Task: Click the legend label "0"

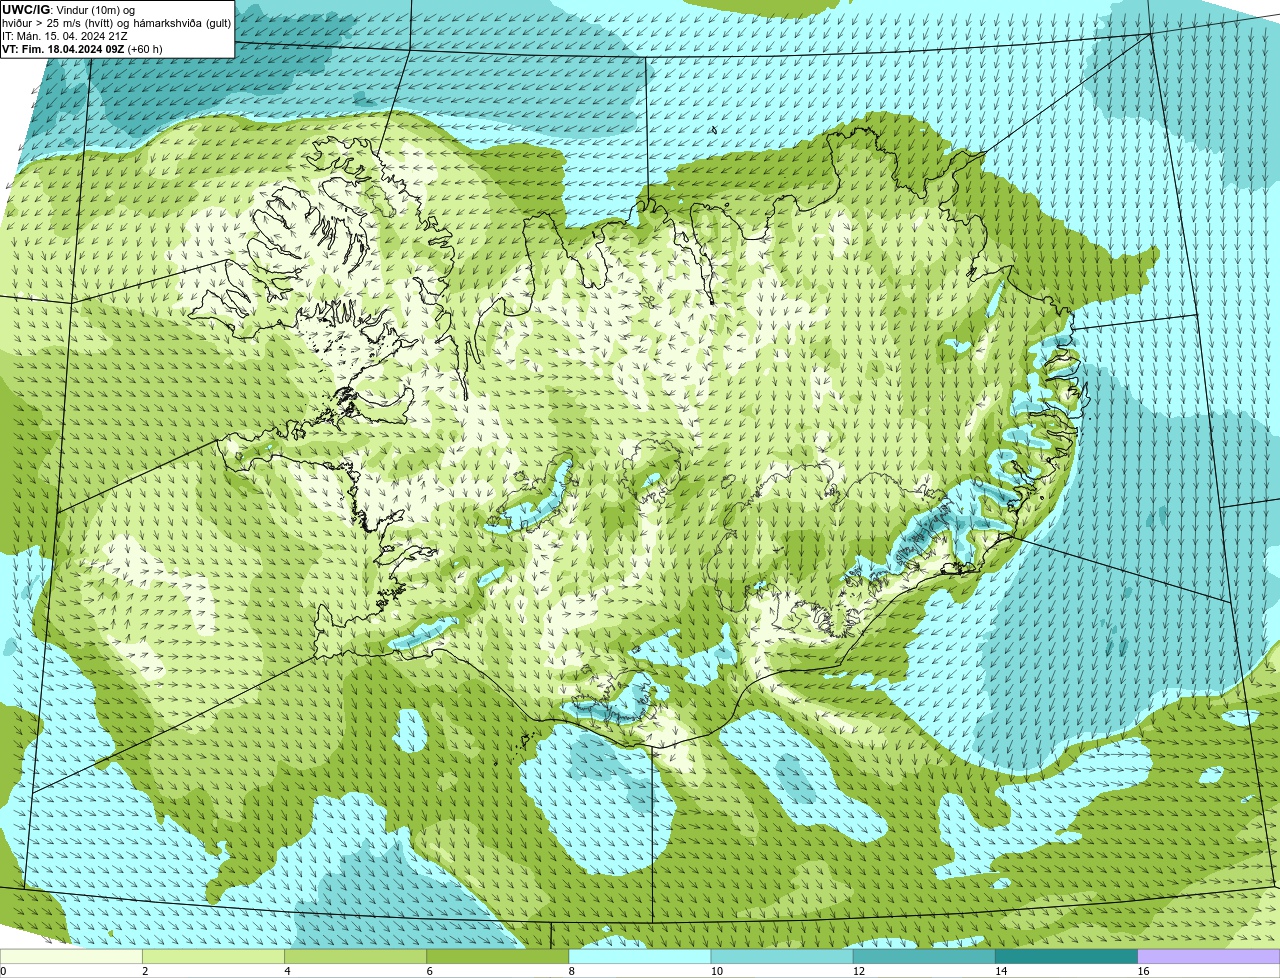Action: coord(3,971)
